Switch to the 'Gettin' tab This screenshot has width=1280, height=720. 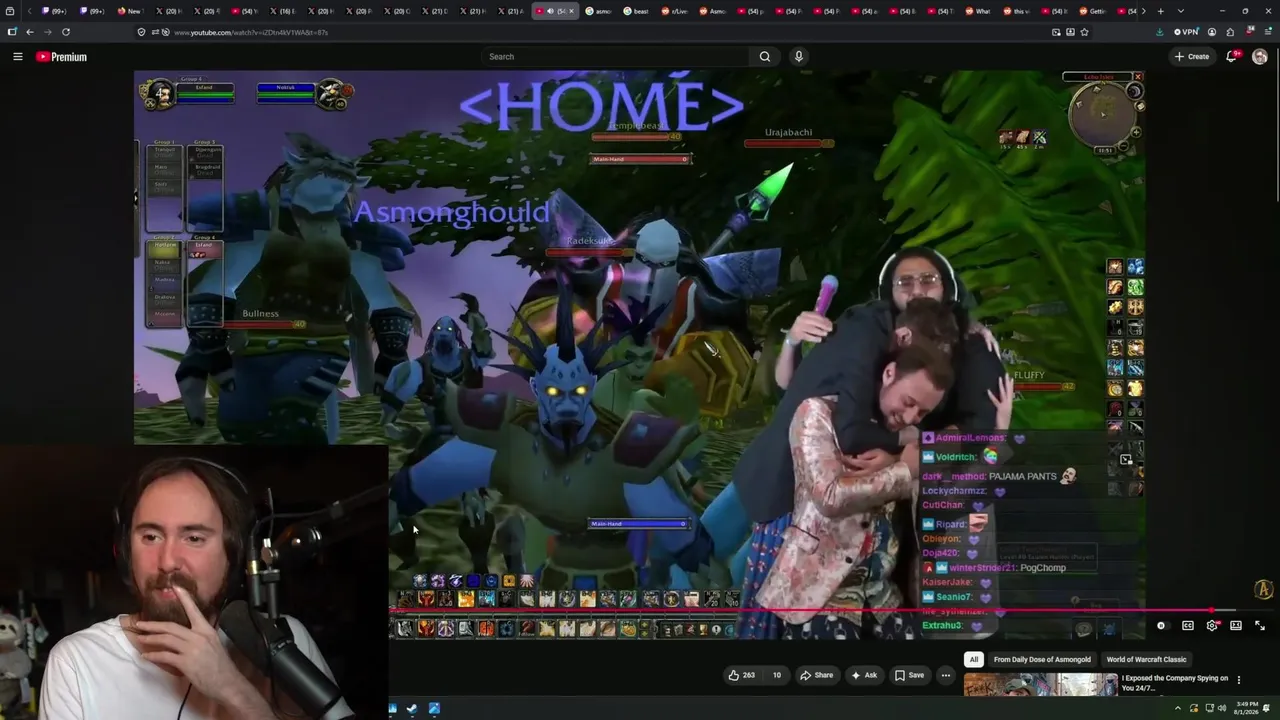(x=1092, y=11)
